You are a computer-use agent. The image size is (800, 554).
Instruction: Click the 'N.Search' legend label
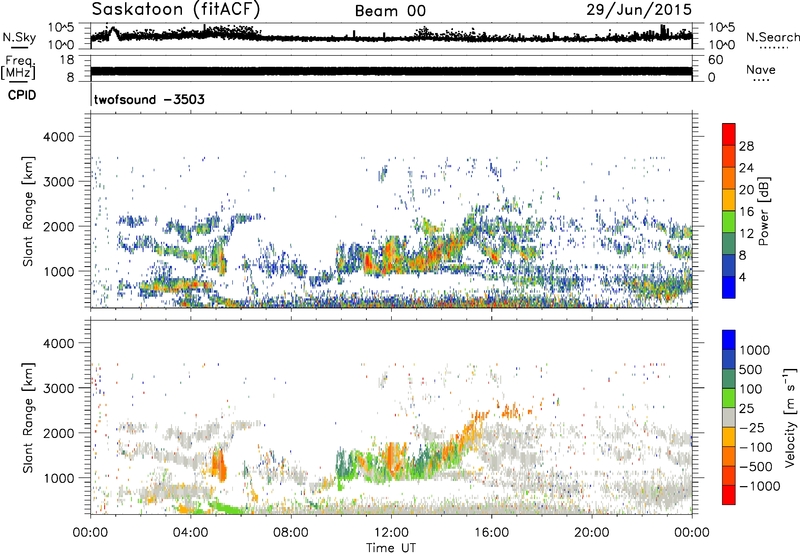click(x=773, y=37)
